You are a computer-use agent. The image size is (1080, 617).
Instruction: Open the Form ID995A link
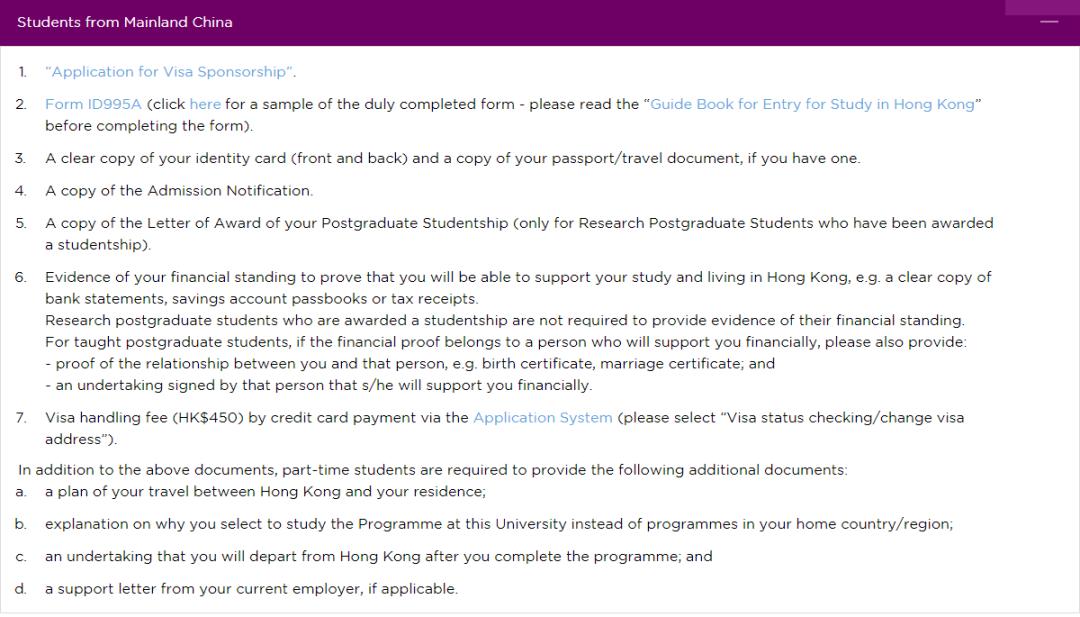[x=94, y=104]
